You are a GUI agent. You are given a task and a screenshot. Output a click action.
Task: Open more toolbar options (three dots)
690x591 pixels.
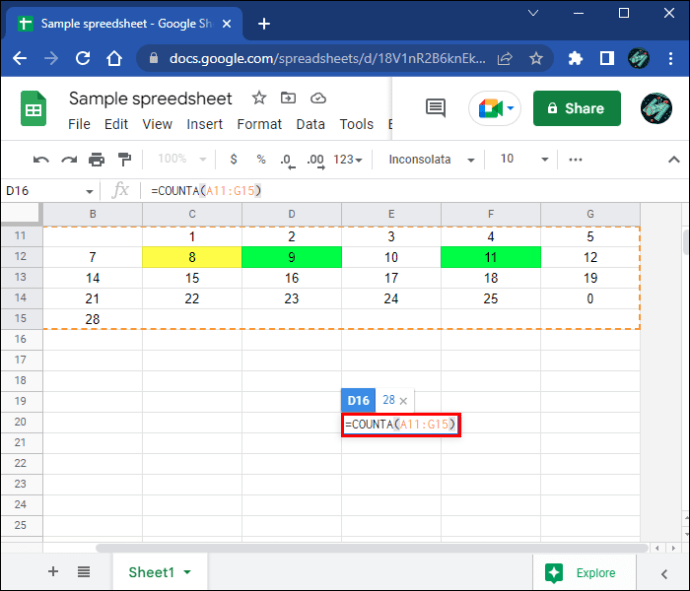576,159
